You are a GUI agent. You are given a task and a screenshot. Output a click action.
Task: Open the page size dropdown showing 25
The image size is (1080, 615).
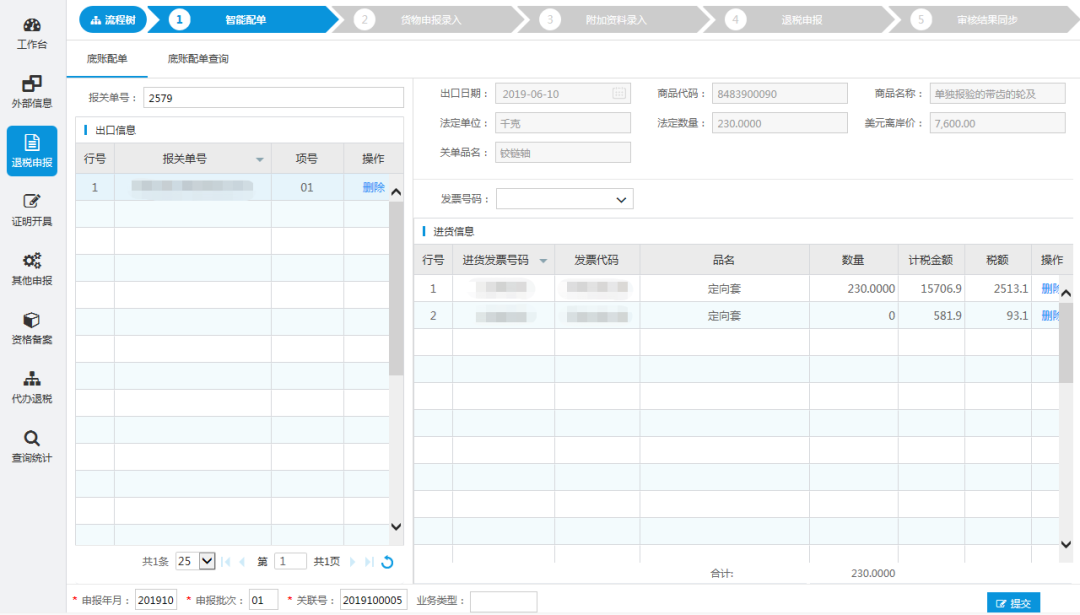(196, 561)
